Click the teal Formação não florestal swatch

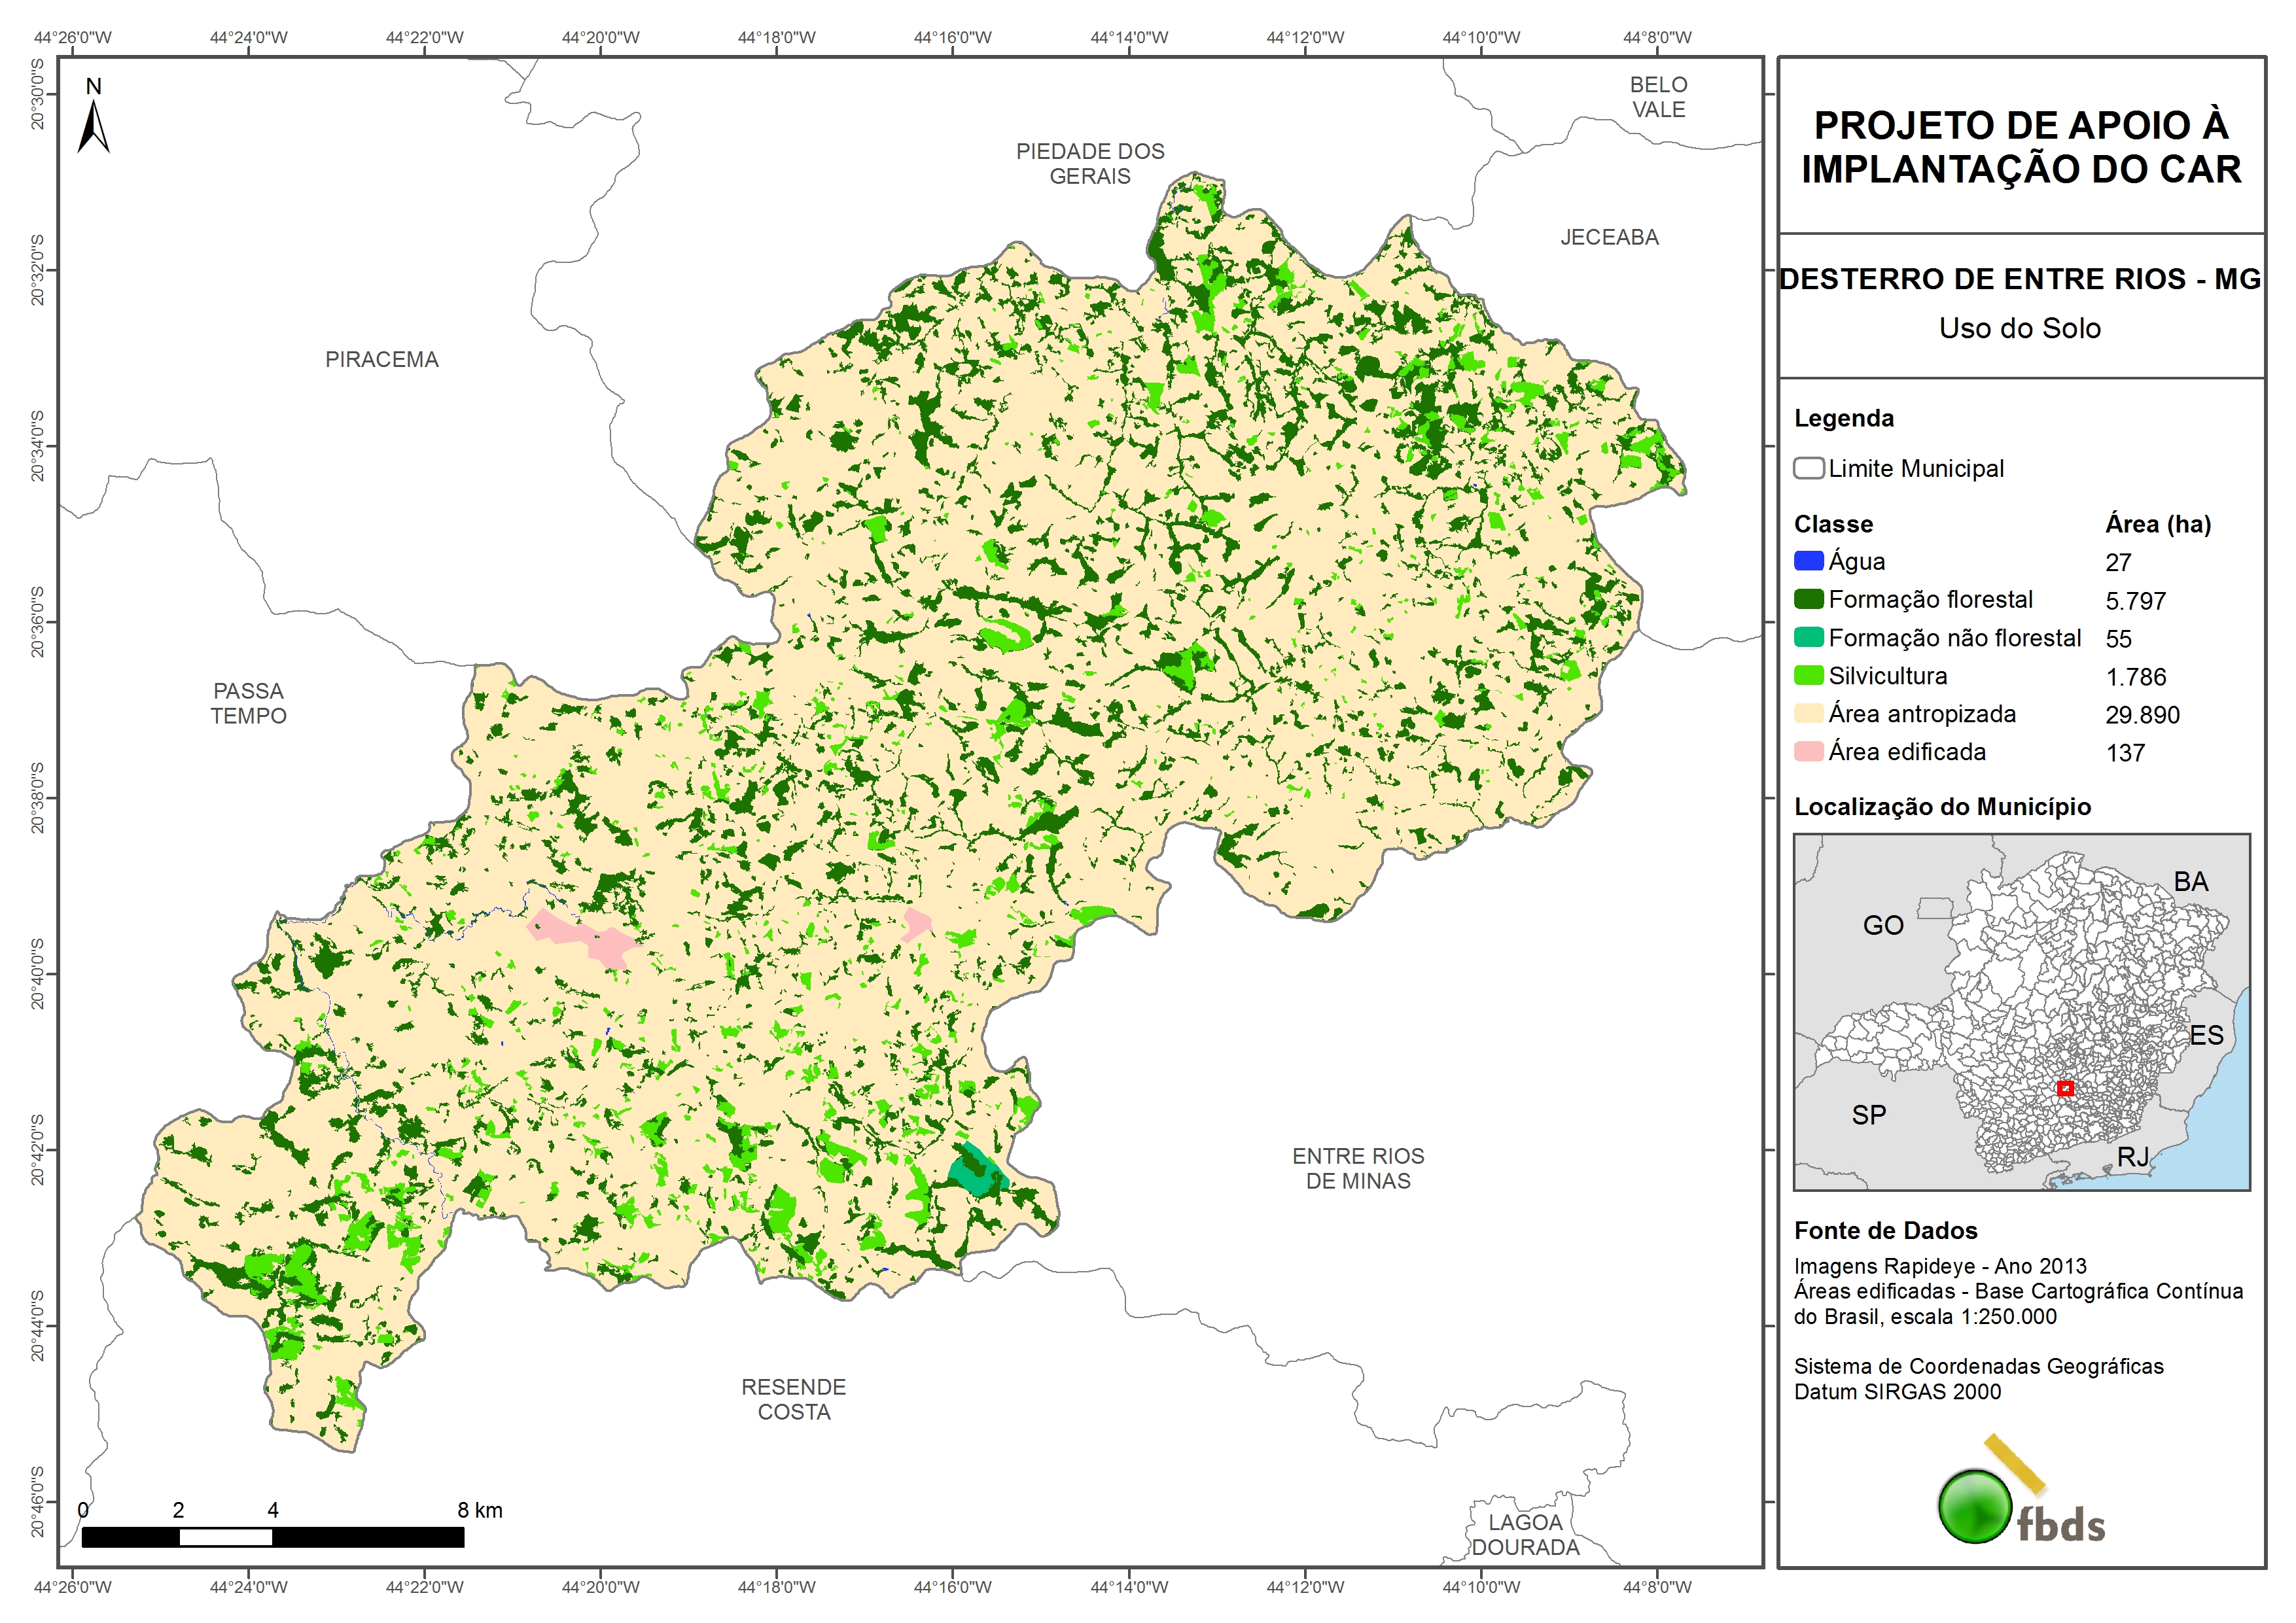(x=1808, y=637)
